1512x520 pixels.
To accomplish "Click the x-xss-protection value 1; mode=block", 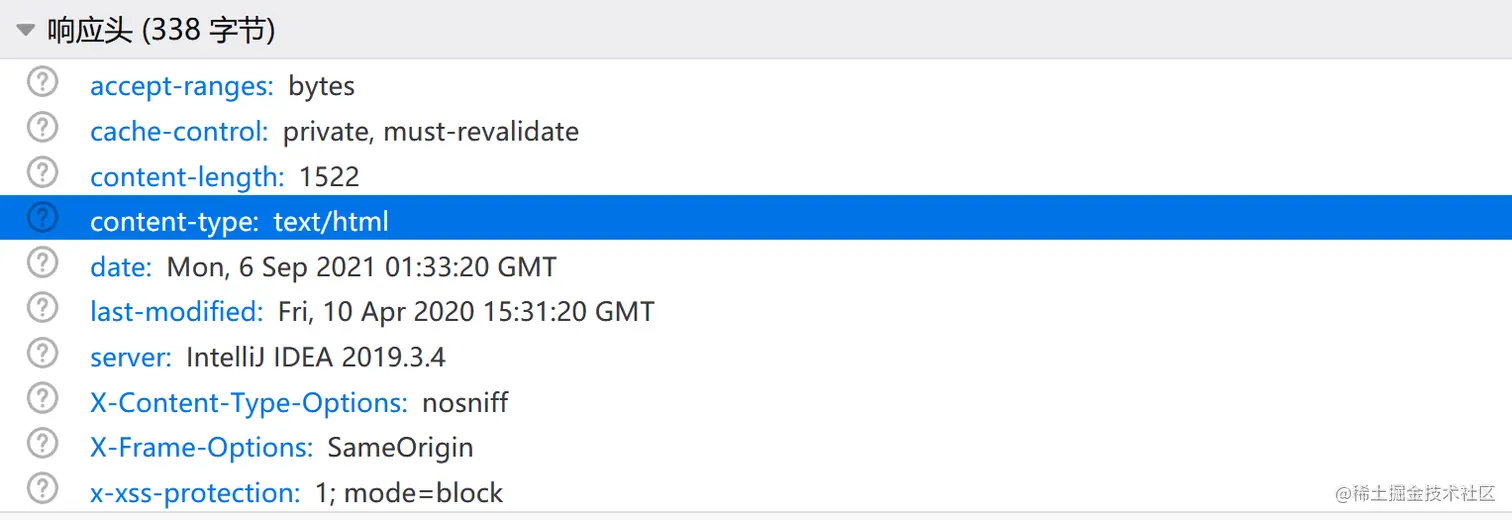I will [x=409, y=493].
